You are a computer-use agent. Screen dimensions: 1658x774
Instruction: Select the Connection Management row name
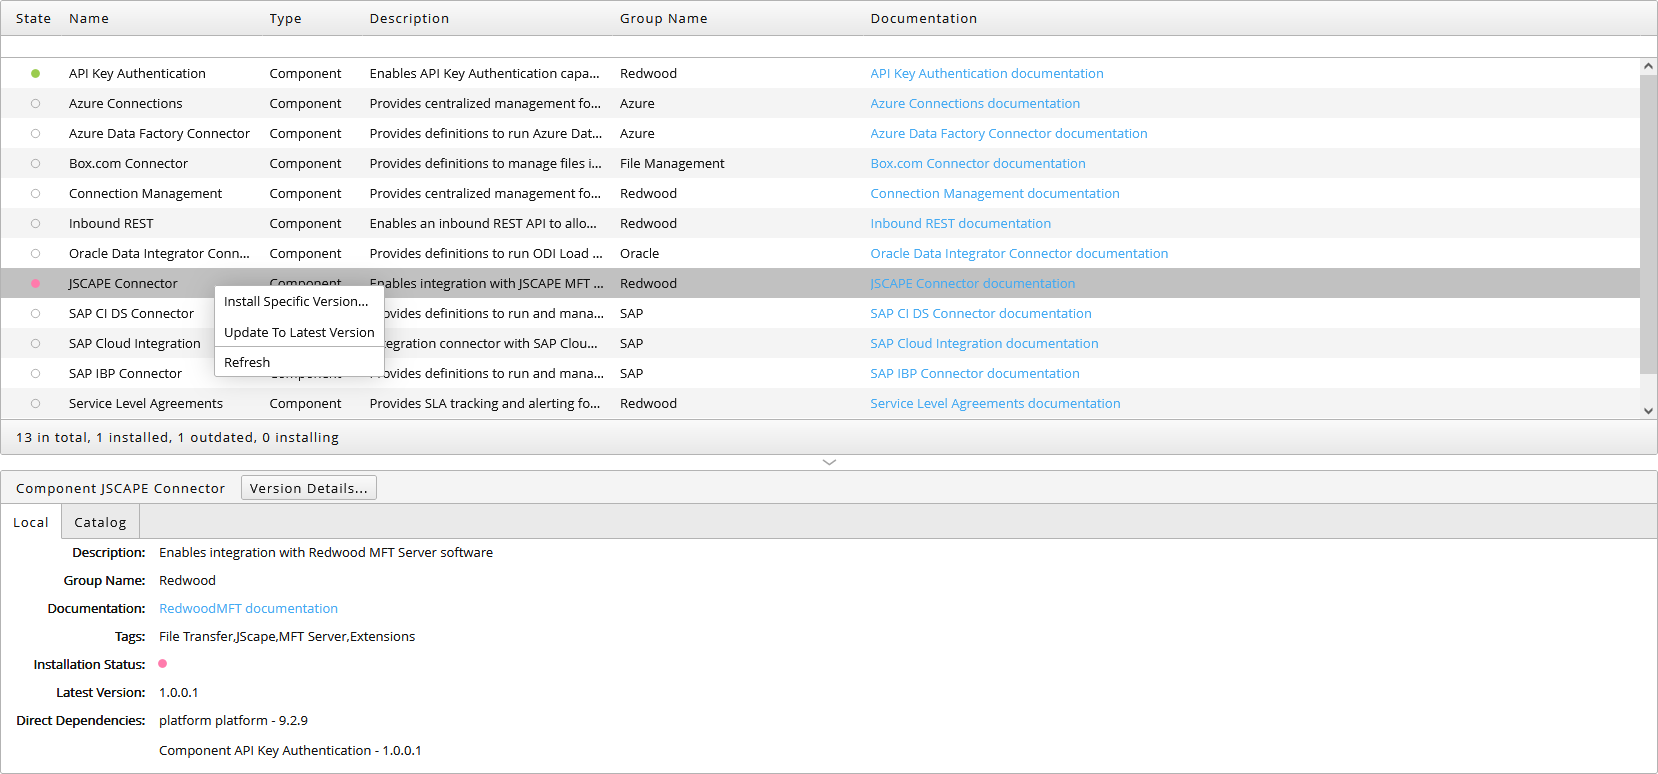(x=145, y=193)
